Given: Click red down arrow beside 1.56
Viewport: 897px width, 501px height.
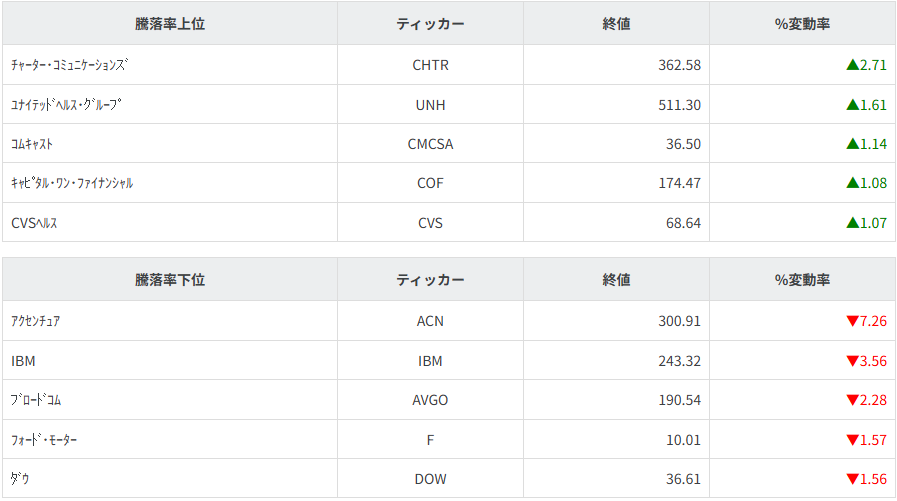Looking at the screenshot, I should pos(852,479).
